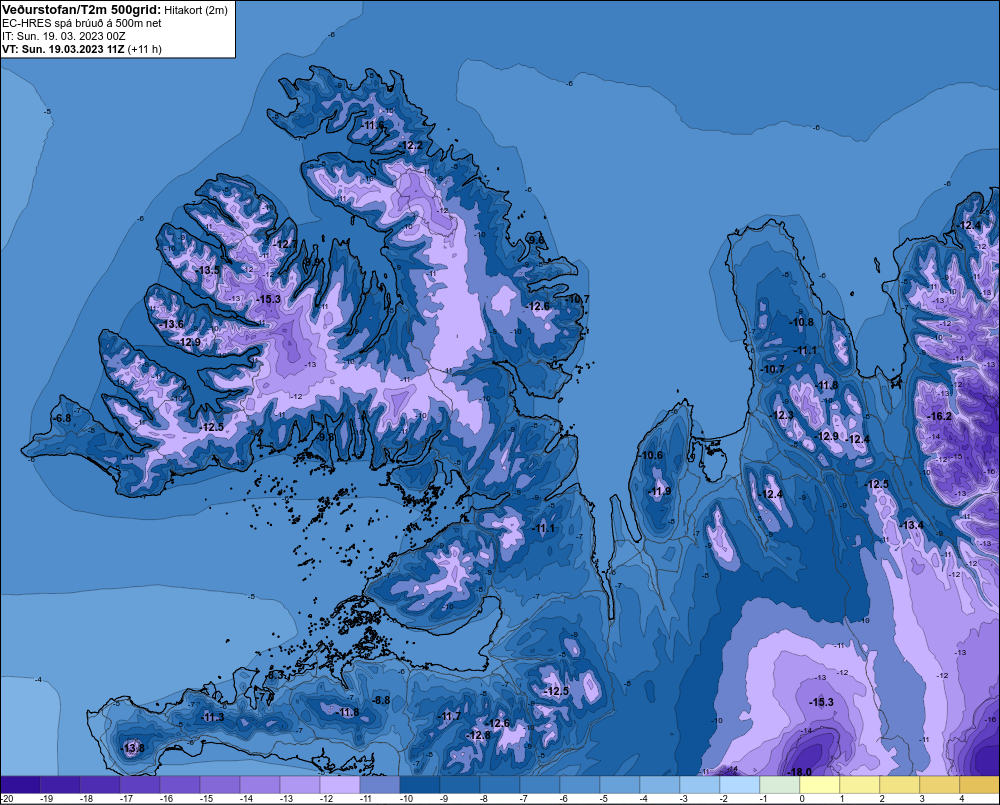The width and height of the screenshot is (1000, 805).
Task: Click the yellow legend swatch between 0 and 1
Action: pyautogui.click(x=820, y=785)
